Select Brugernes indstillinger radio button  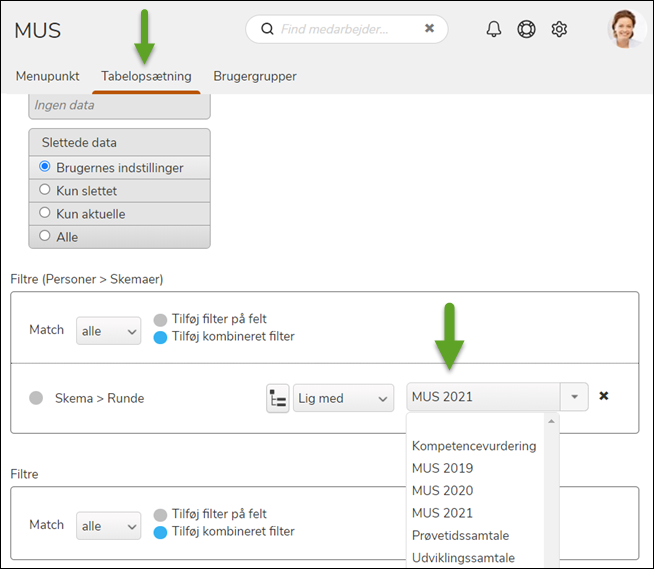(x=45, y=167)
